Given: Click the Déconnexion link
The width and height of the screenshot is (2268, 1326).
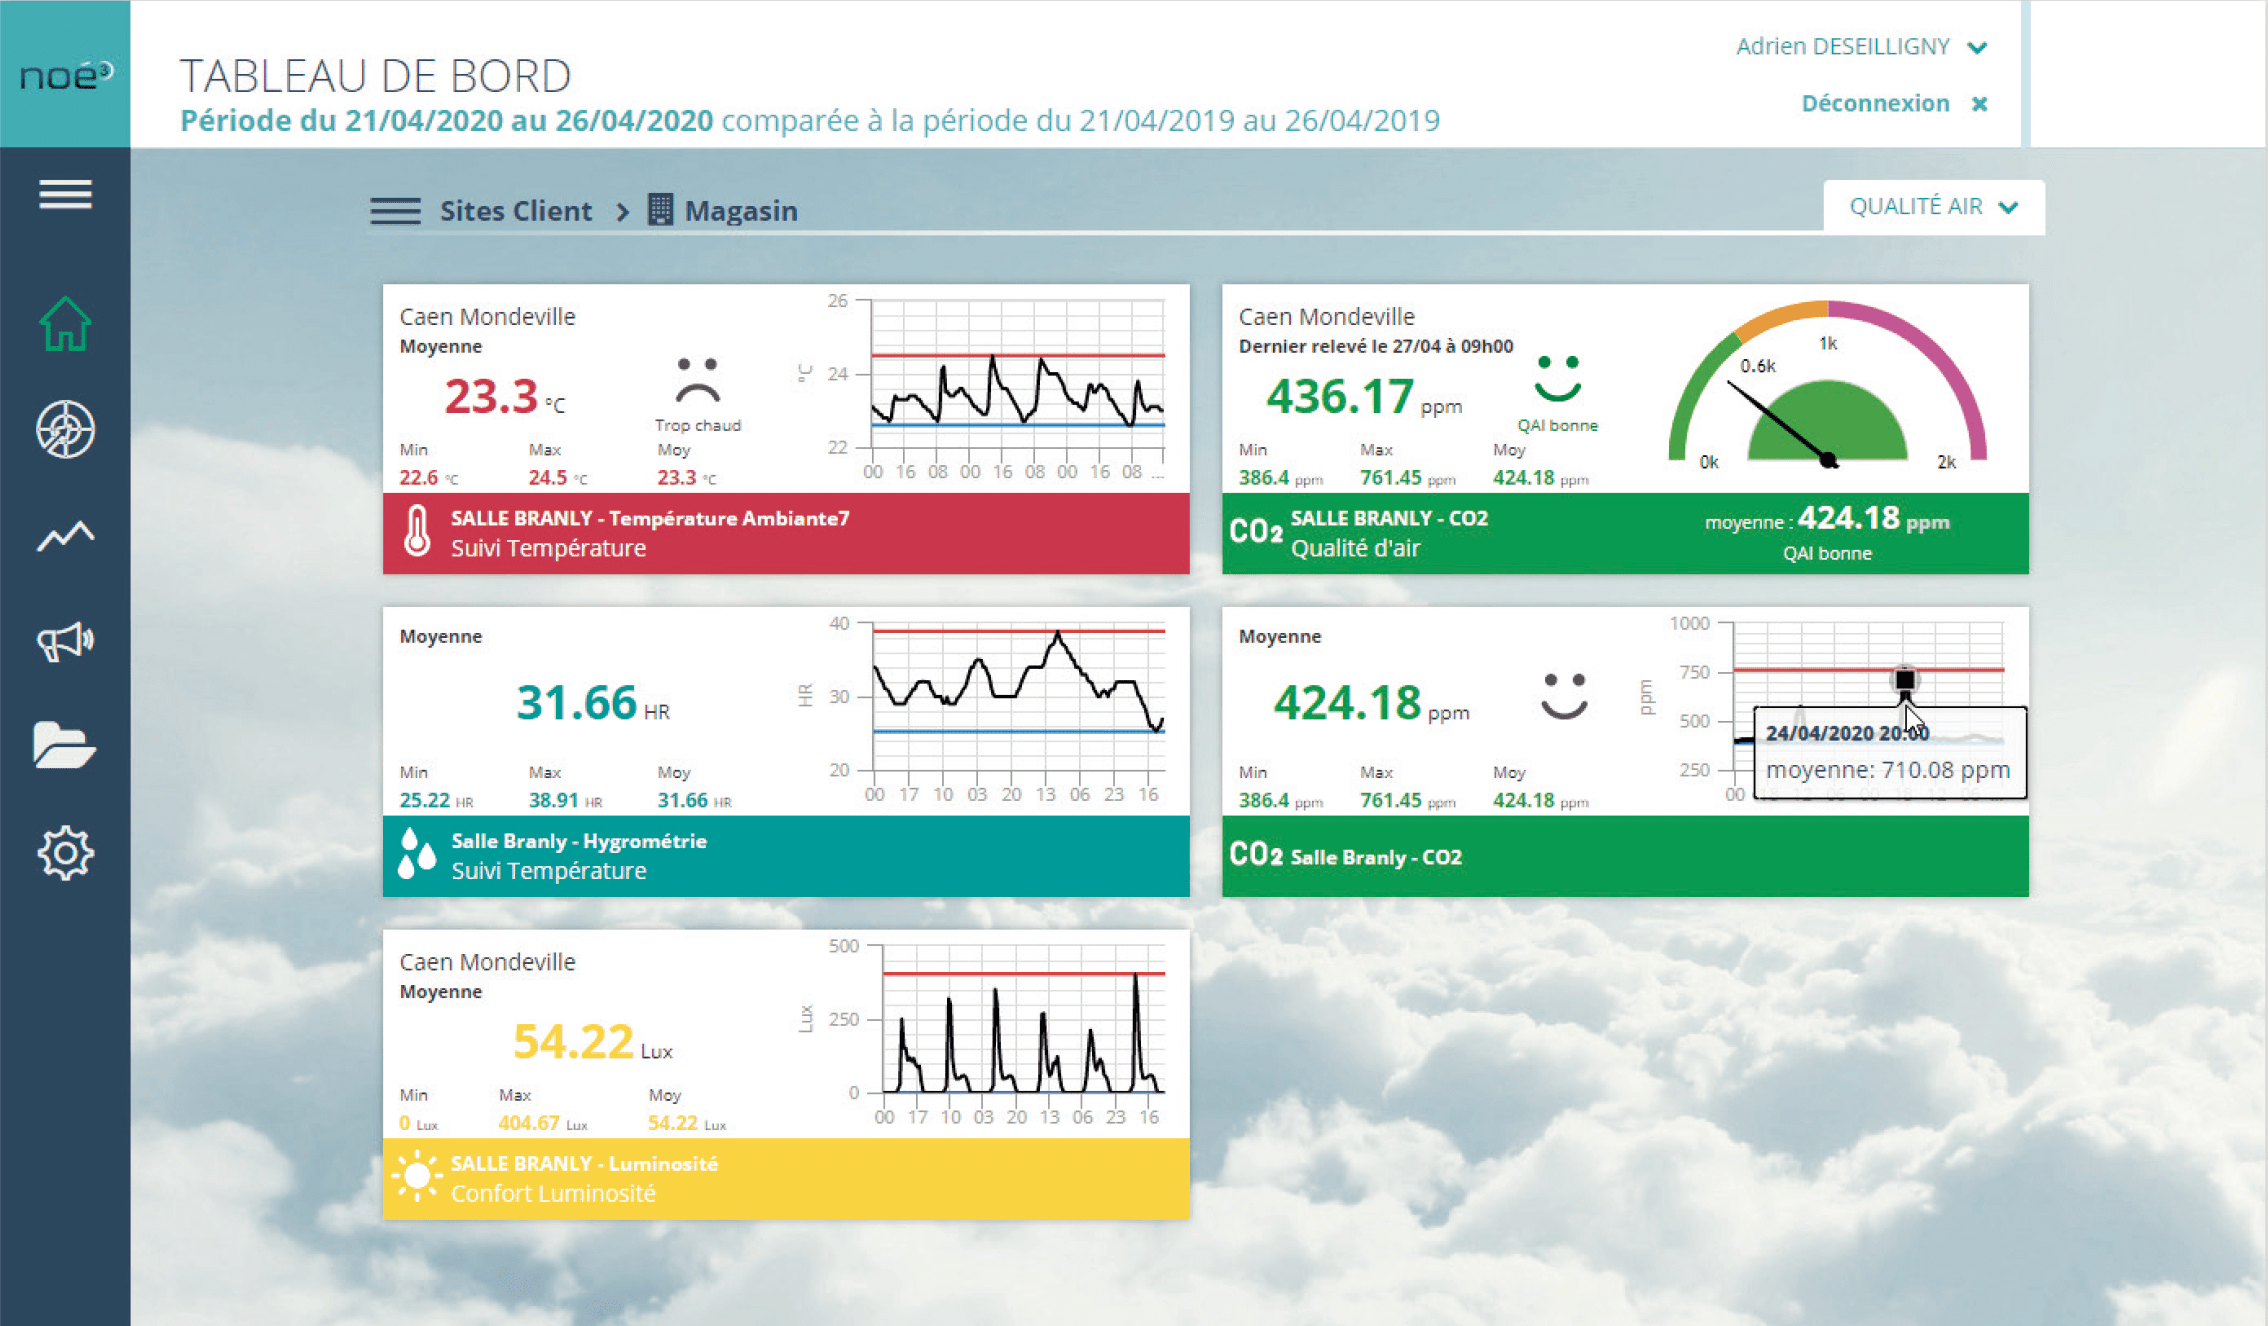Looking at the screenshot, I should 1875,103.
